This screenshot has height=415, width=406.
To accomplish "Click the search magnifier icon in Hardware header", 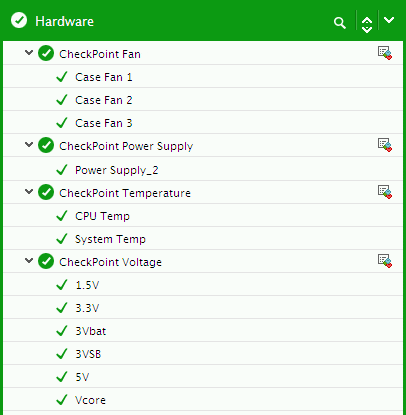I will pyautogui.click(x=340, y=22).
